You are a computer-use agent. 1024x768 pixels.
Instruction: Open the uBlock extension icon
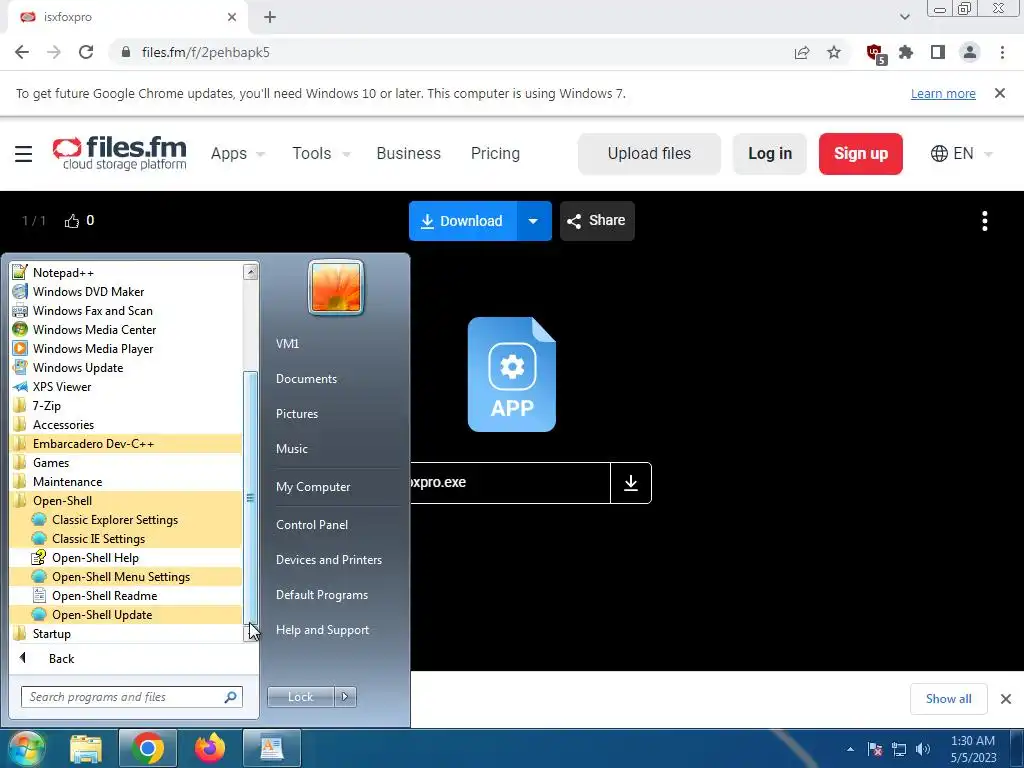[875, 53]
